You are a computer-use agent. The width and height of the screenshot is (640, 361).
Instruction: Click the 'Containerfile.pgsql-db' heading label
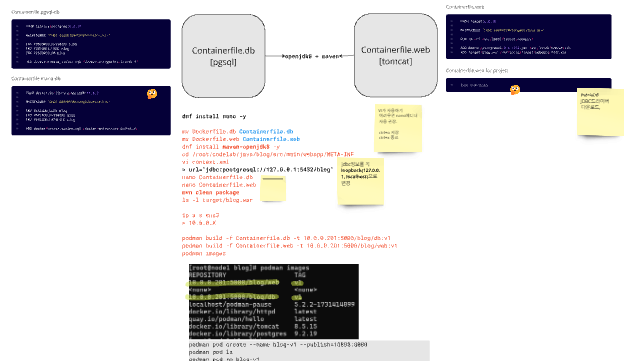35,12
